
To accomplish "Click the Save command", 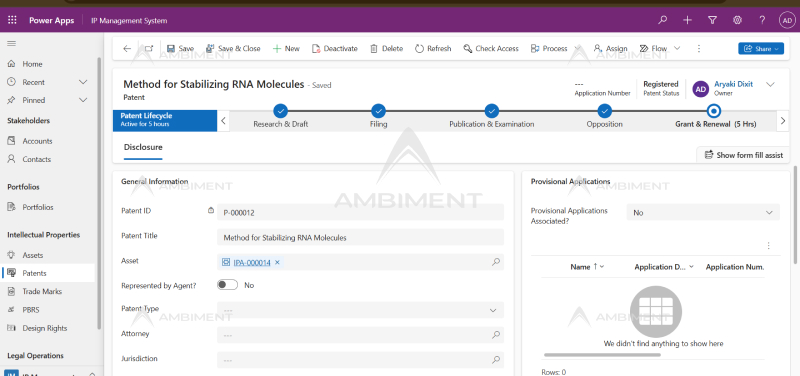I will (181, 48).
